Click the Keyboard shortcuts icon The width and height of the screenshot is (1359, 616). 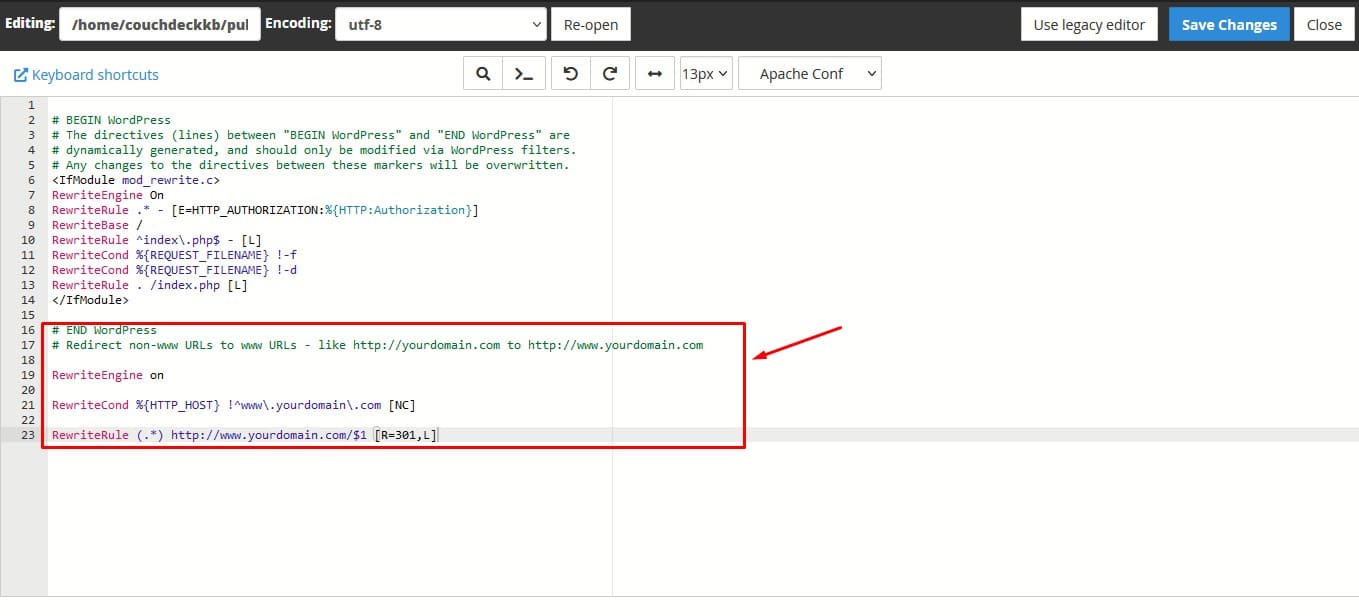coord(19,74)
